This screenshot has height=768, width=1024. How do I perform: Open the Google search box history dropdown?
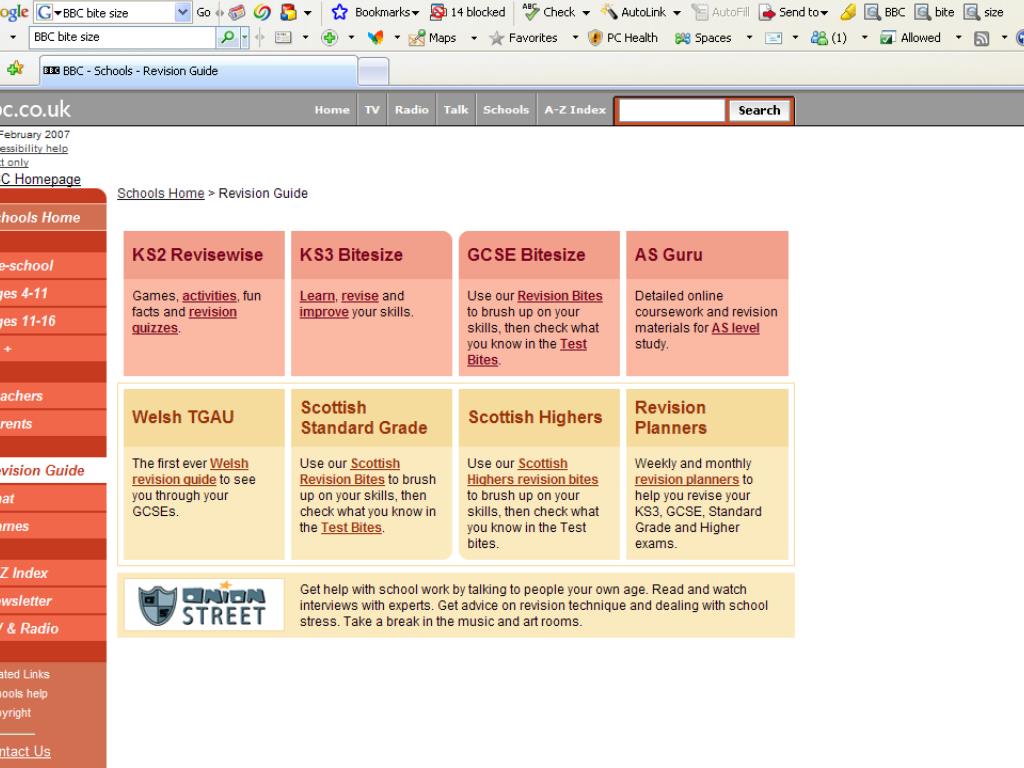(x=183, y=12)
